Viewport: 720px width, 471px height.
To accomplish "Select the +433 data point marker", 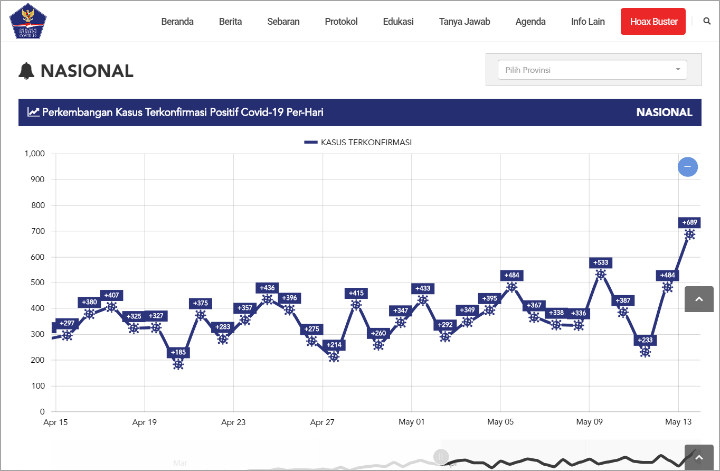I will coord(422,300).
